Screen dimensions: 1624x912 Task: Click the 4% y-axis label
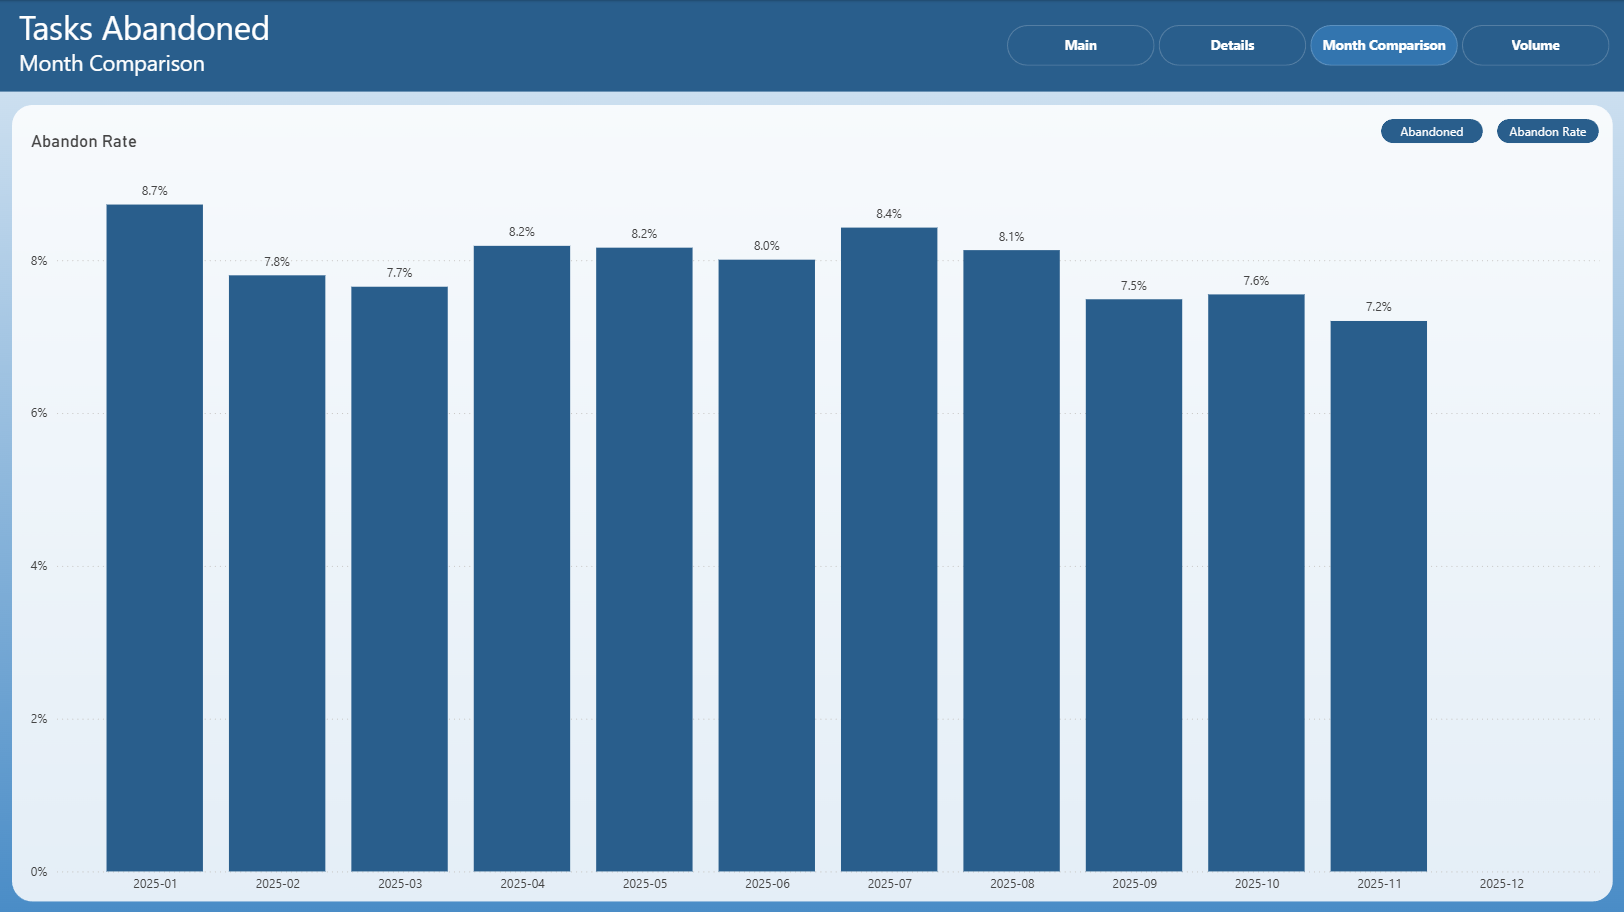pyautogui.click(x=39, y=566)
